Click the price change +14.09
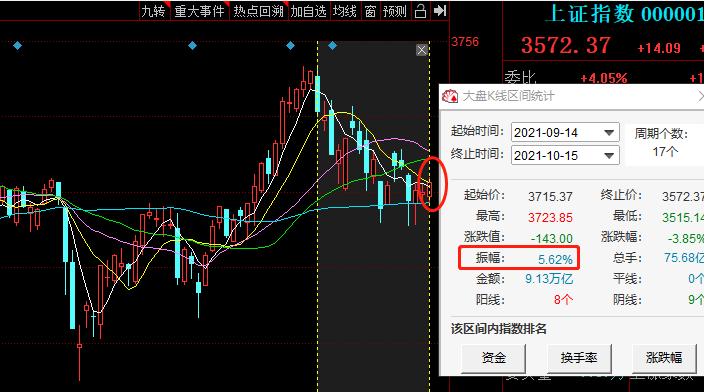704x392 pixels. click(659, 48)
